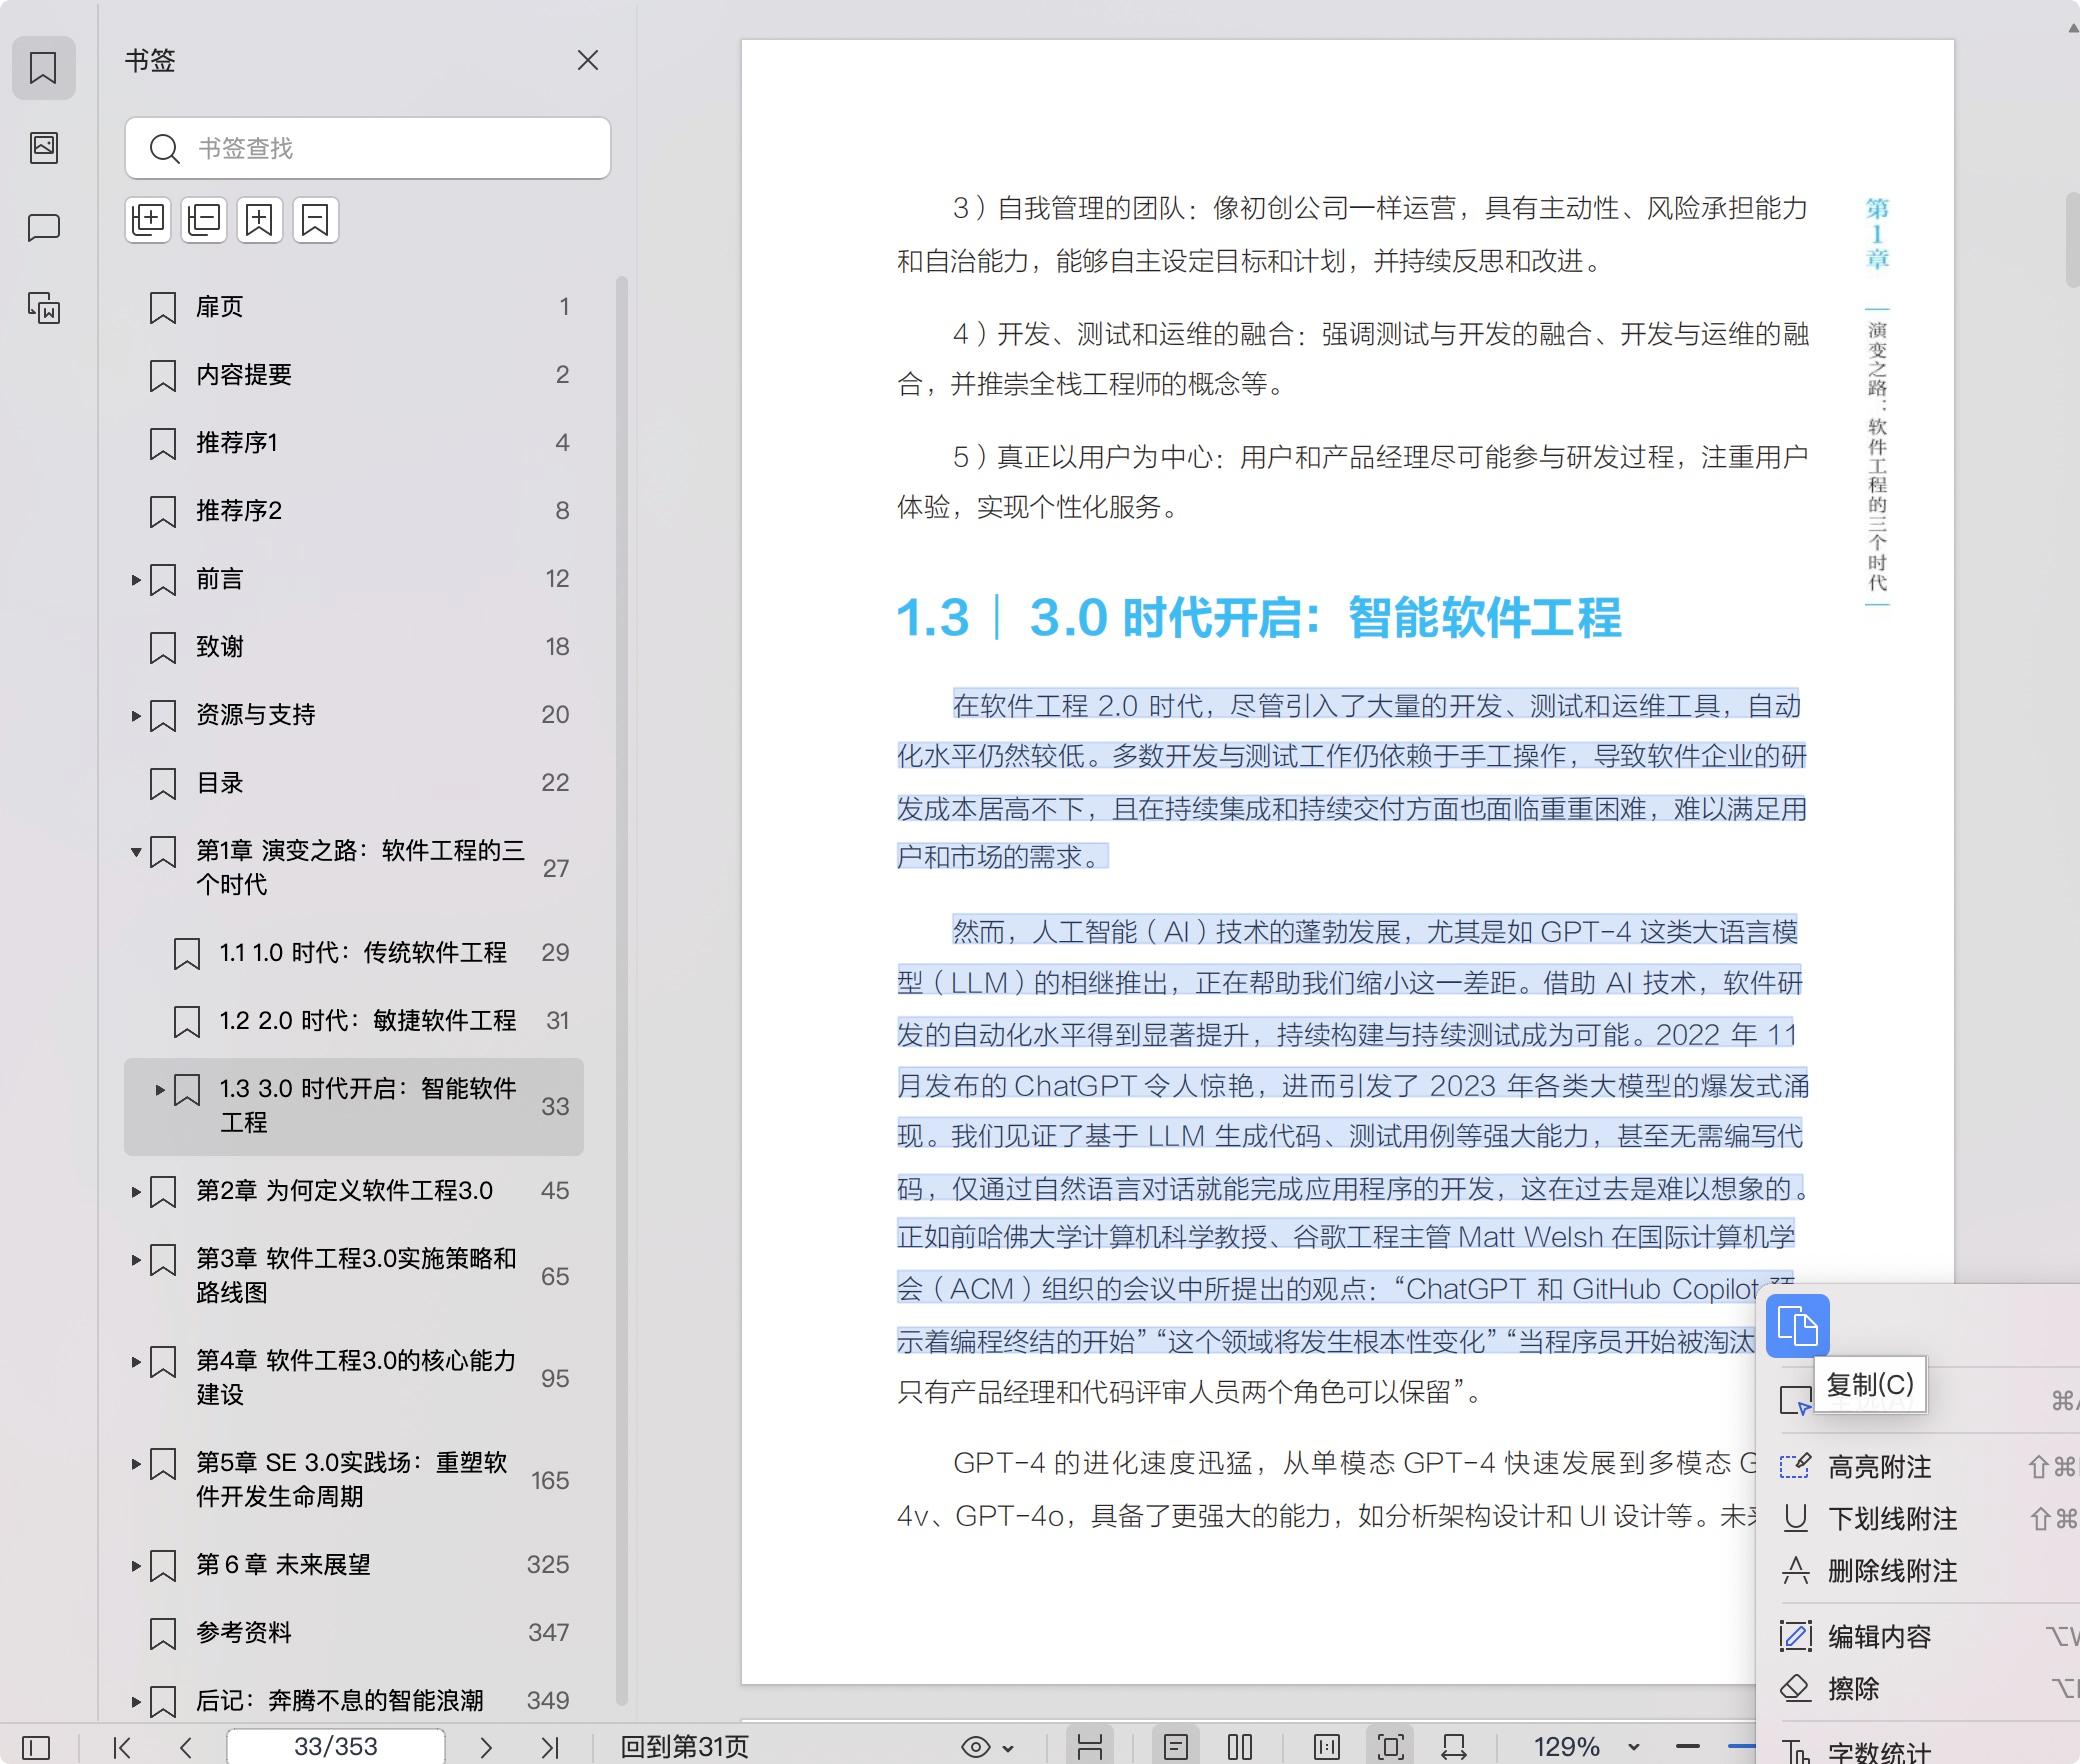Click the zoom out minus button
2080x1764 pixels.
(x=1688, y=1747)
